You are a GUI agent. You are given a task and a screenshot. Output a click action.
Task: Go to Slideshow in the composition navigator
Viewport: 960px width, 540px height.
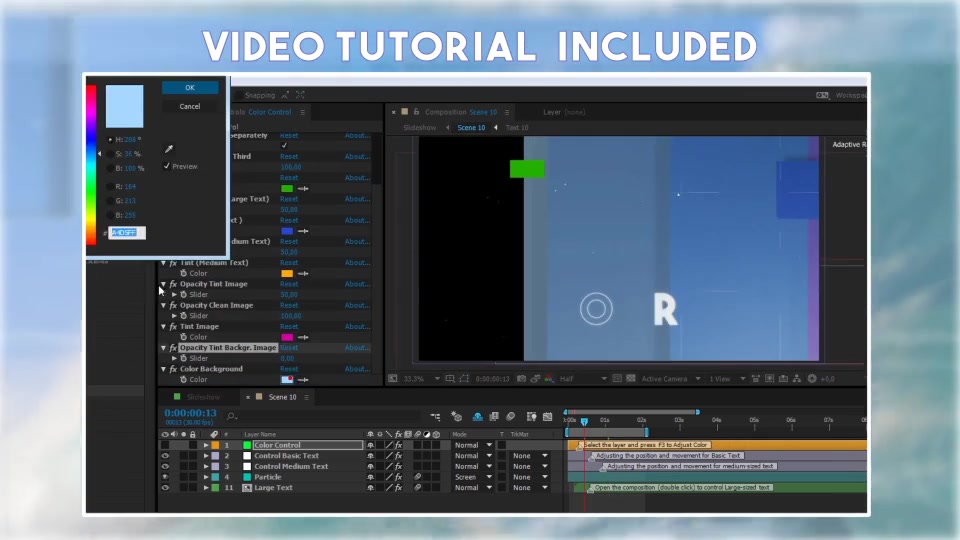419,128
